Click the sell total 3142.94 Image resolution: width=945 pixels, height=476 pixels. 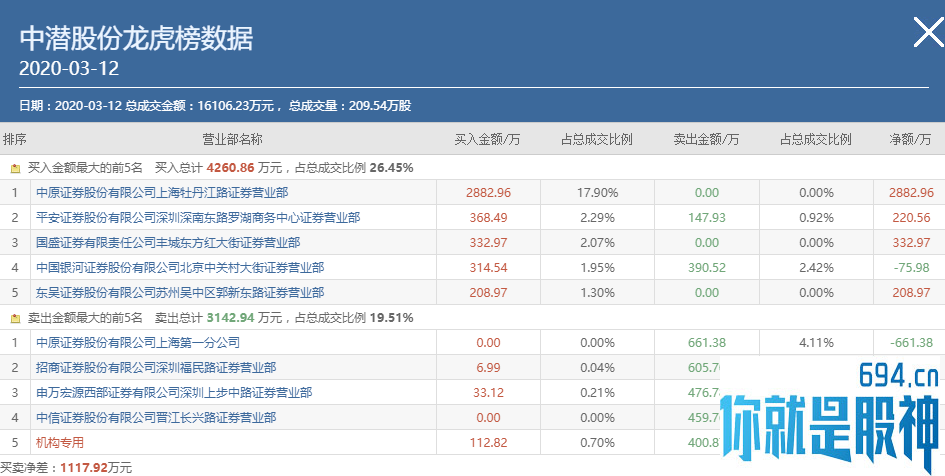[231, 318]
